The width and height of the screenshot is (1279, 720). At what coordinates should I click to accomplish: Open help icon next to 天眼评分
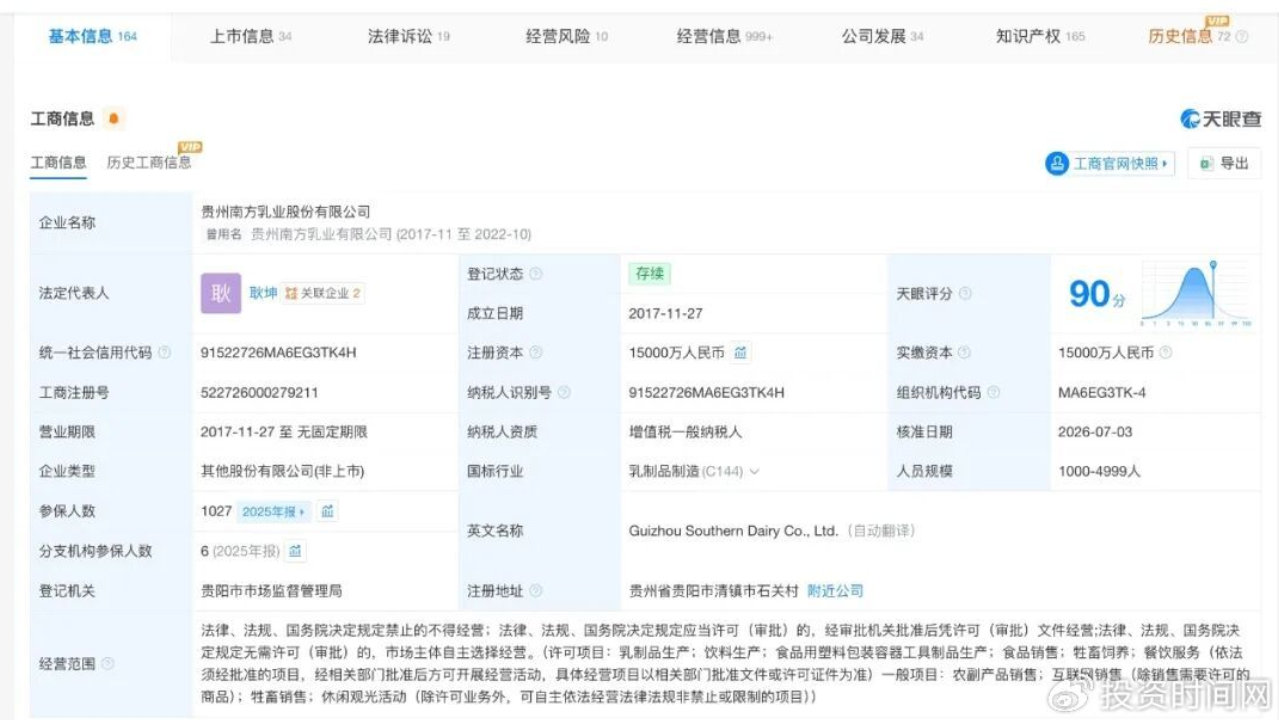click(965, 294)
